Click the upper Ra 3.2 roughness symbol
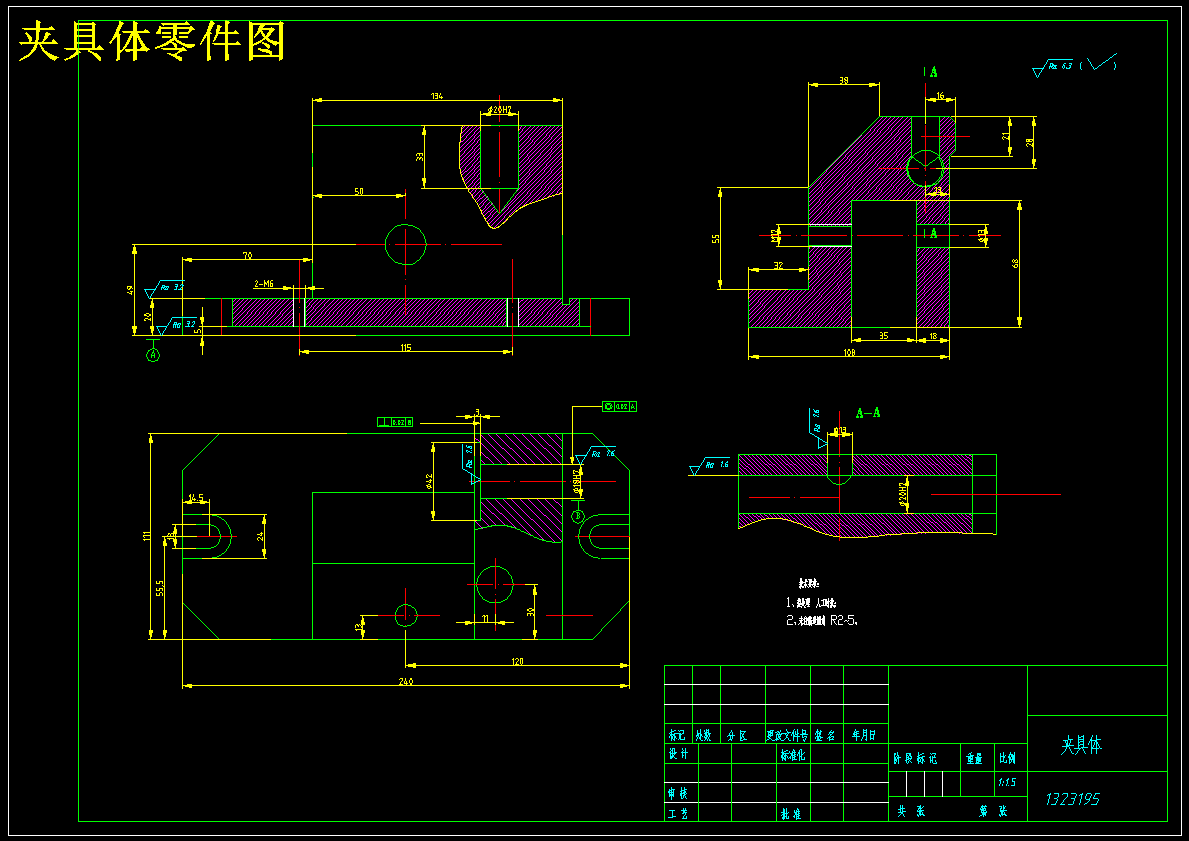 click(x=165, y=289)
